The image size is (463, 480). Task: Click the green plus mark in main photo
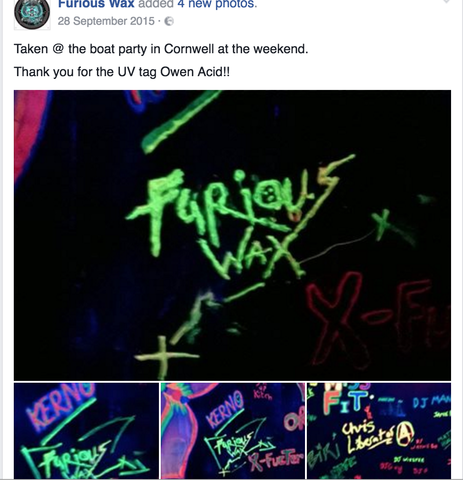[165, 357]
